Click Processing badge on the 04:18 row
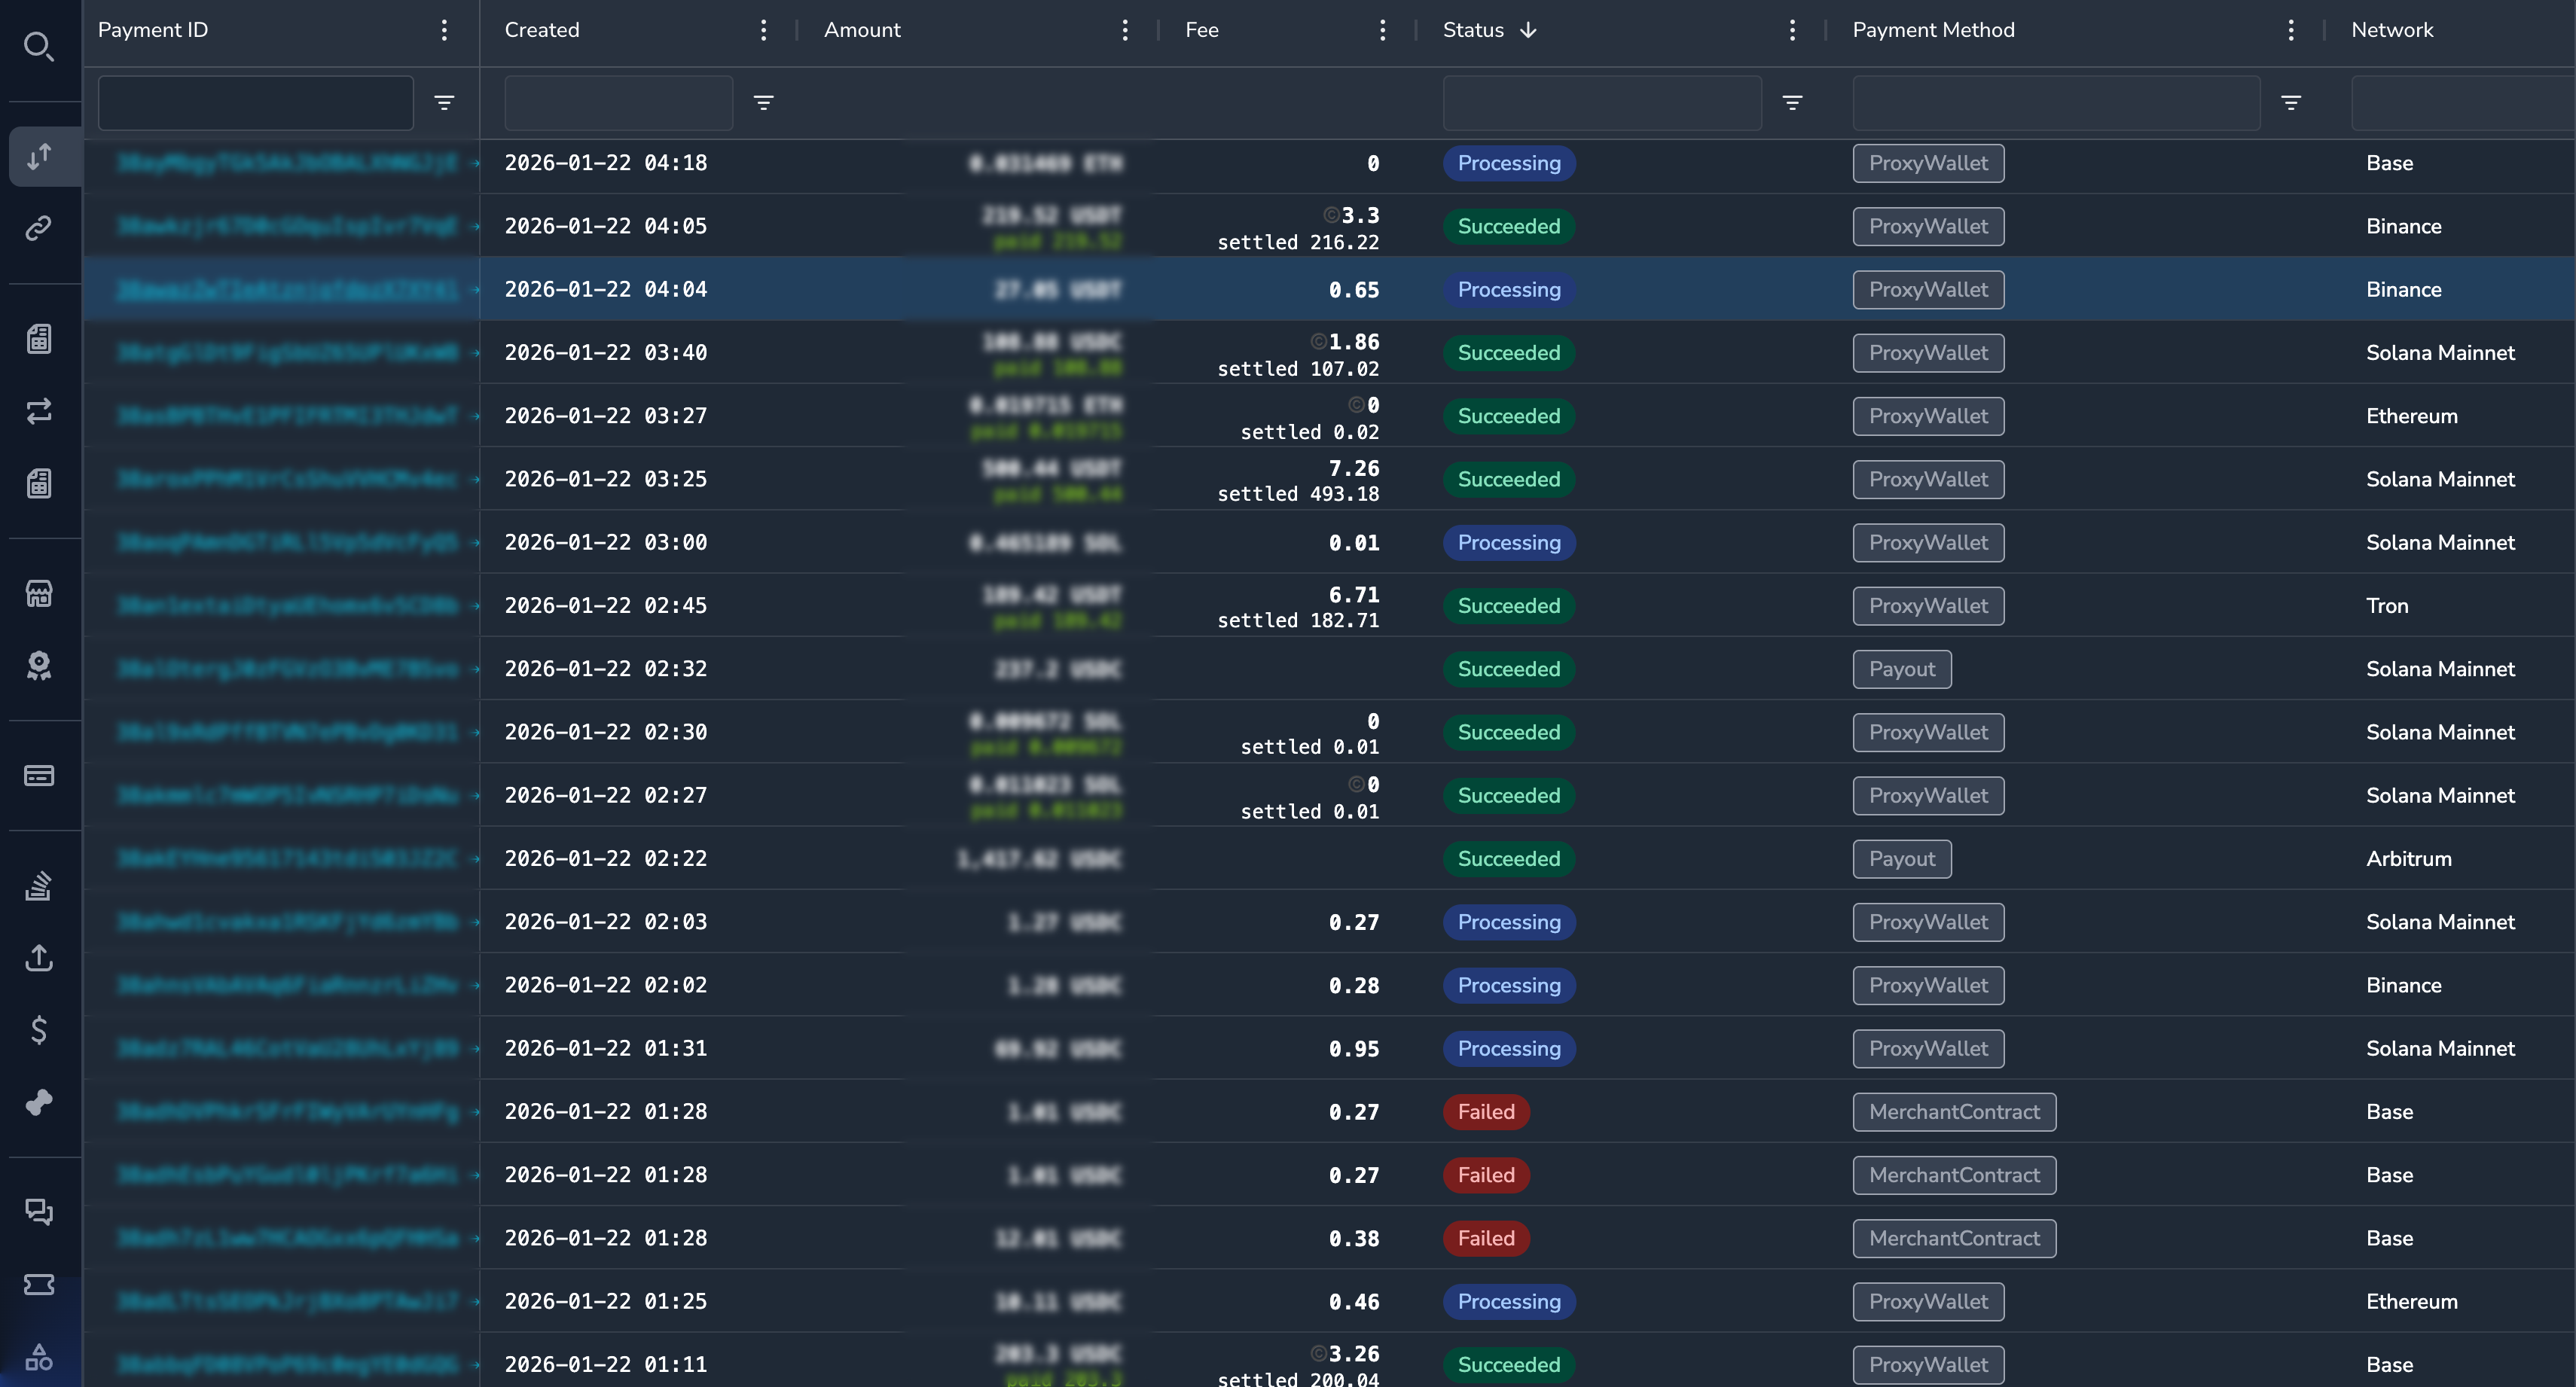The height and width of the screenshot is (1387, 2576). (1509, 163)
